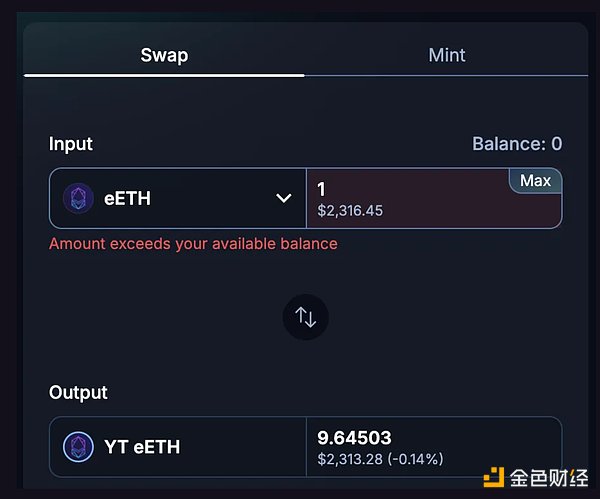
Task: Open the YT eETH output token selector
Action: 177,447
